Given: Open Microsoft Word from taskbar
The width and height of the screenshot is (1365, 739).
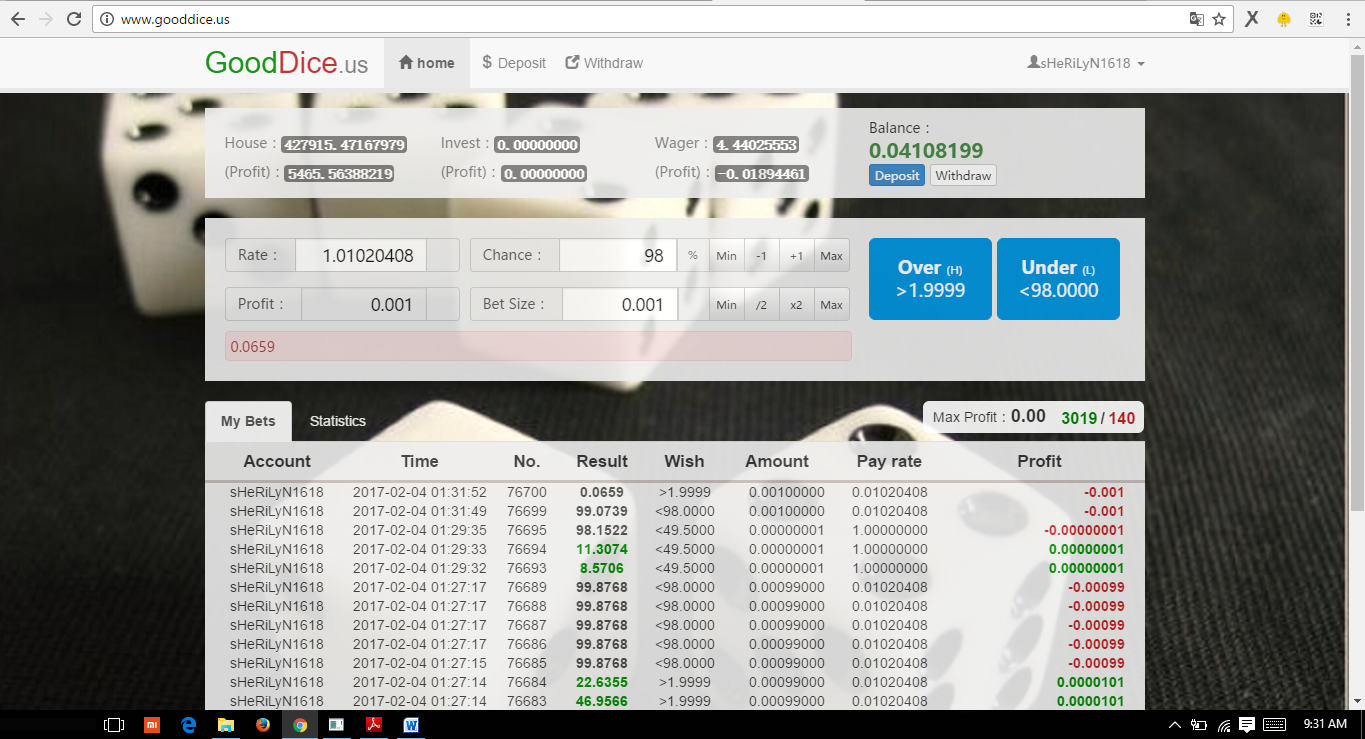Looking at the screenshot, I should point(411,724).
